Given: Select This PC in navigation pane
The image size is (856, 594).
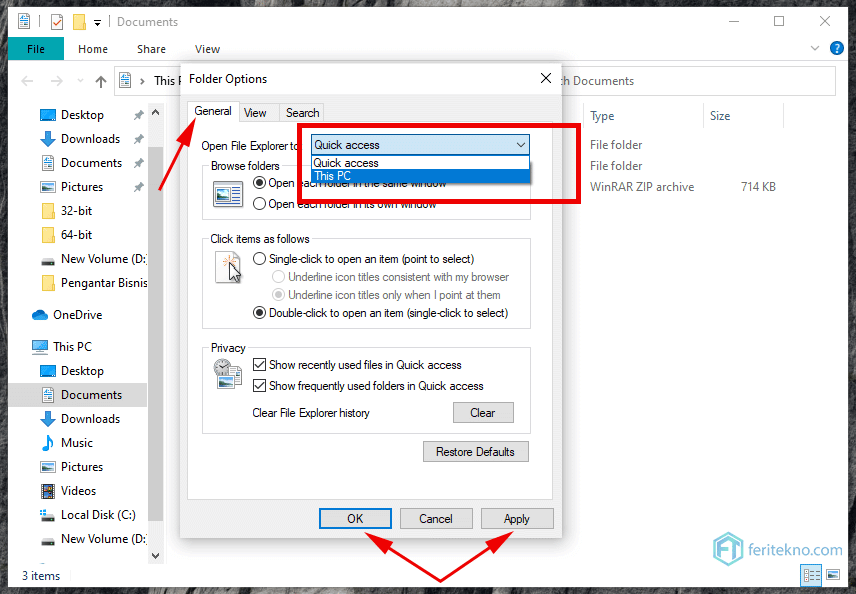Looking at the screenshot, I should click(72, 347).
